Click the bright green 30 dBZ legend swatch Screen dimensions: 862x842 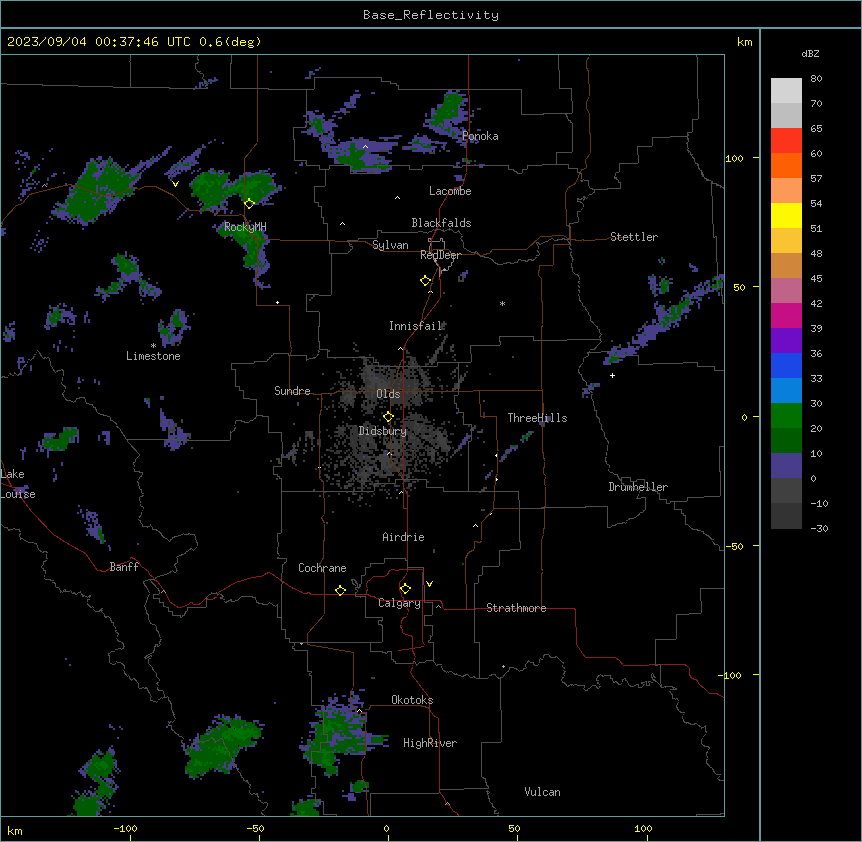786,416
